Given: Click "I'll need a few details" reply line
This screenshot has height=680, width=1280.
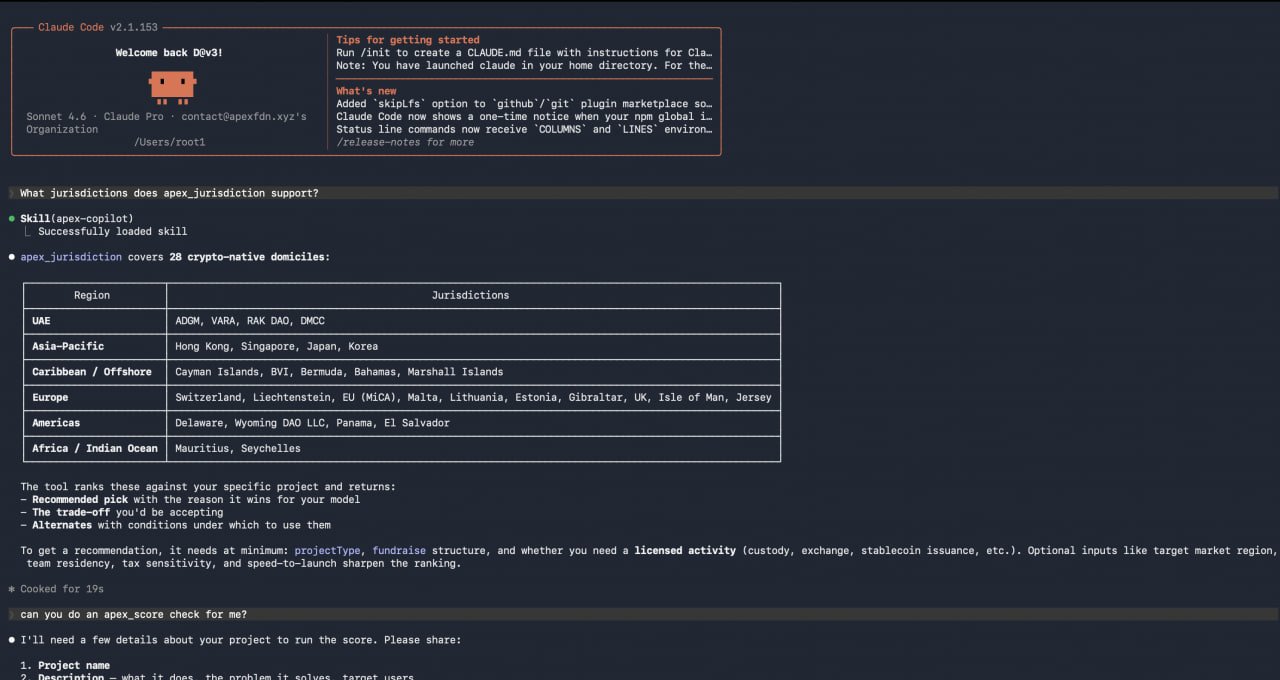Looking at the screenshot, I should 240,640.
